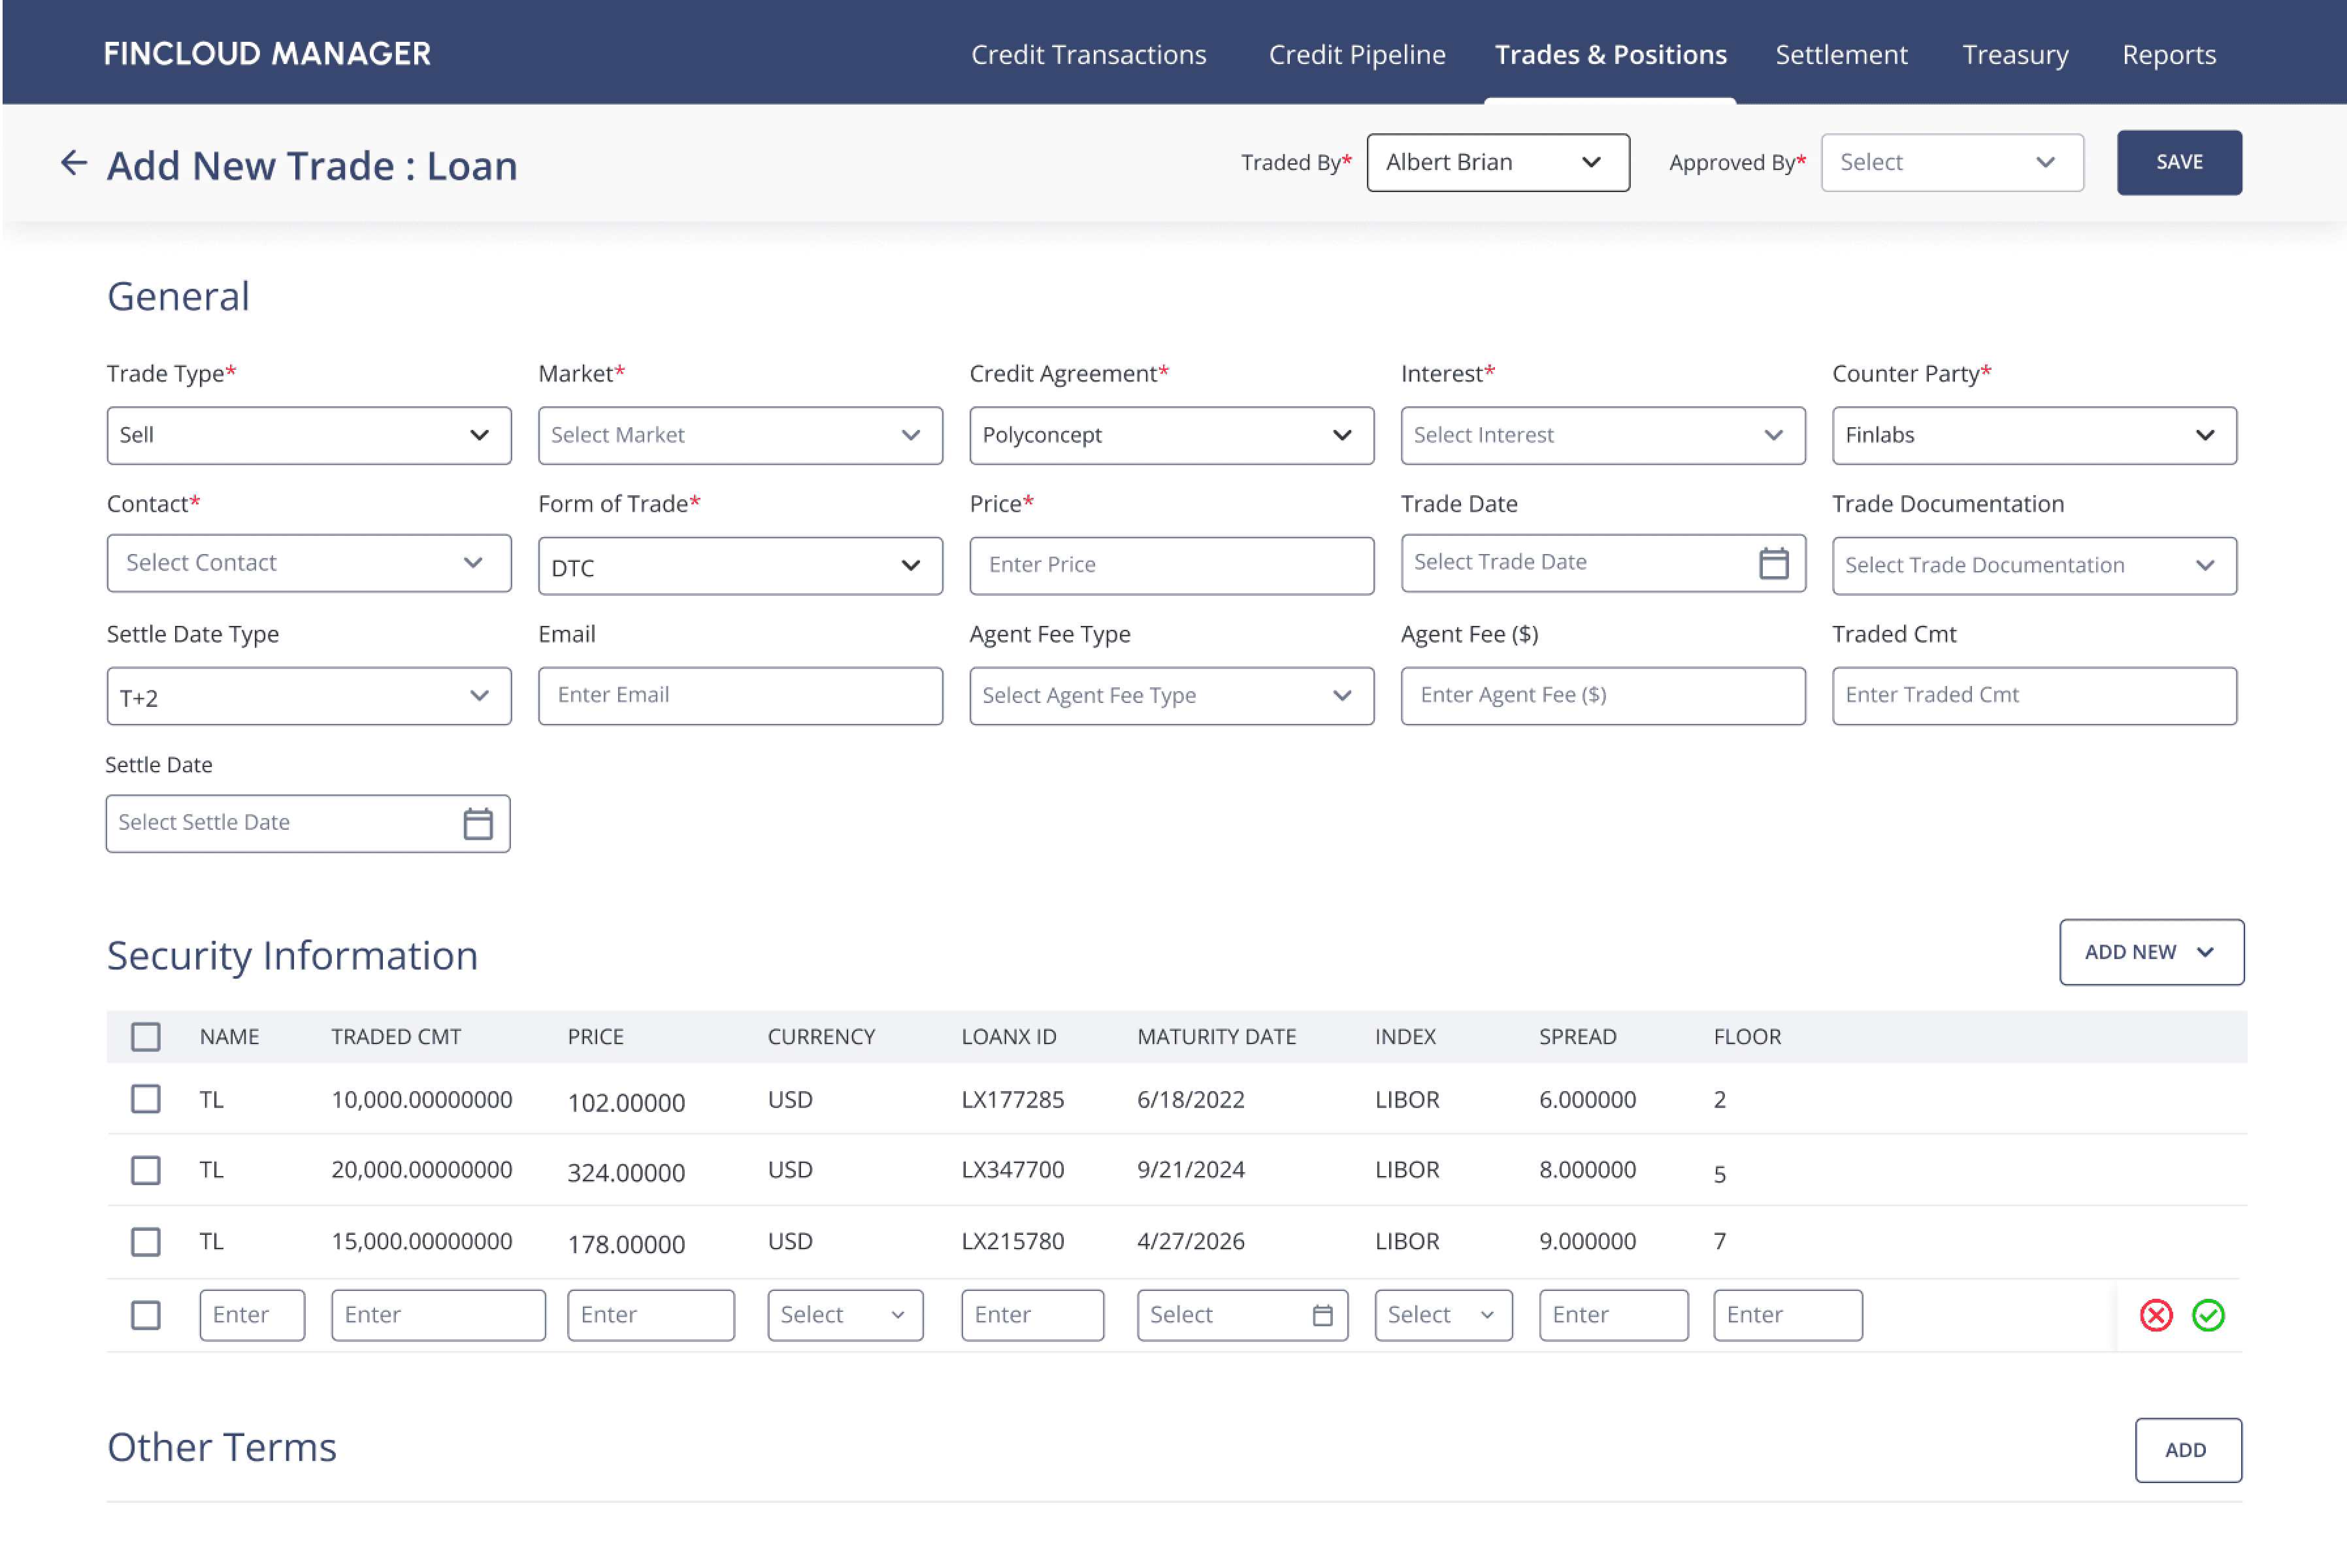This screenshot has height=1568, width=2347.
Task: Click the green confirm row icon
Action: [x=2208, y=1315]
